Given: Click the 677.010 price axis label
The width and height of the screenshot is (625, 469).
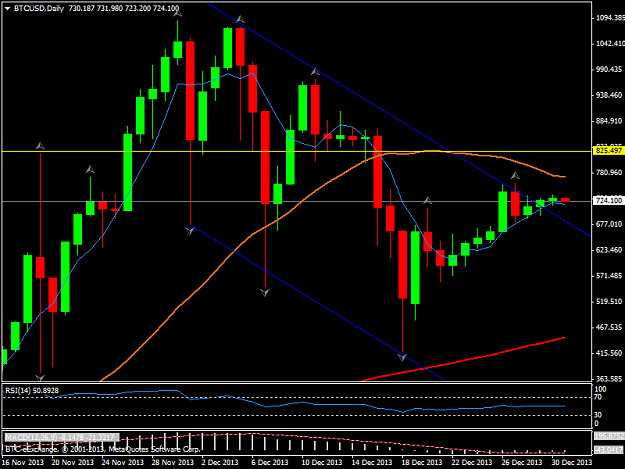Looking at the screenshot, I should pos(609,224).
